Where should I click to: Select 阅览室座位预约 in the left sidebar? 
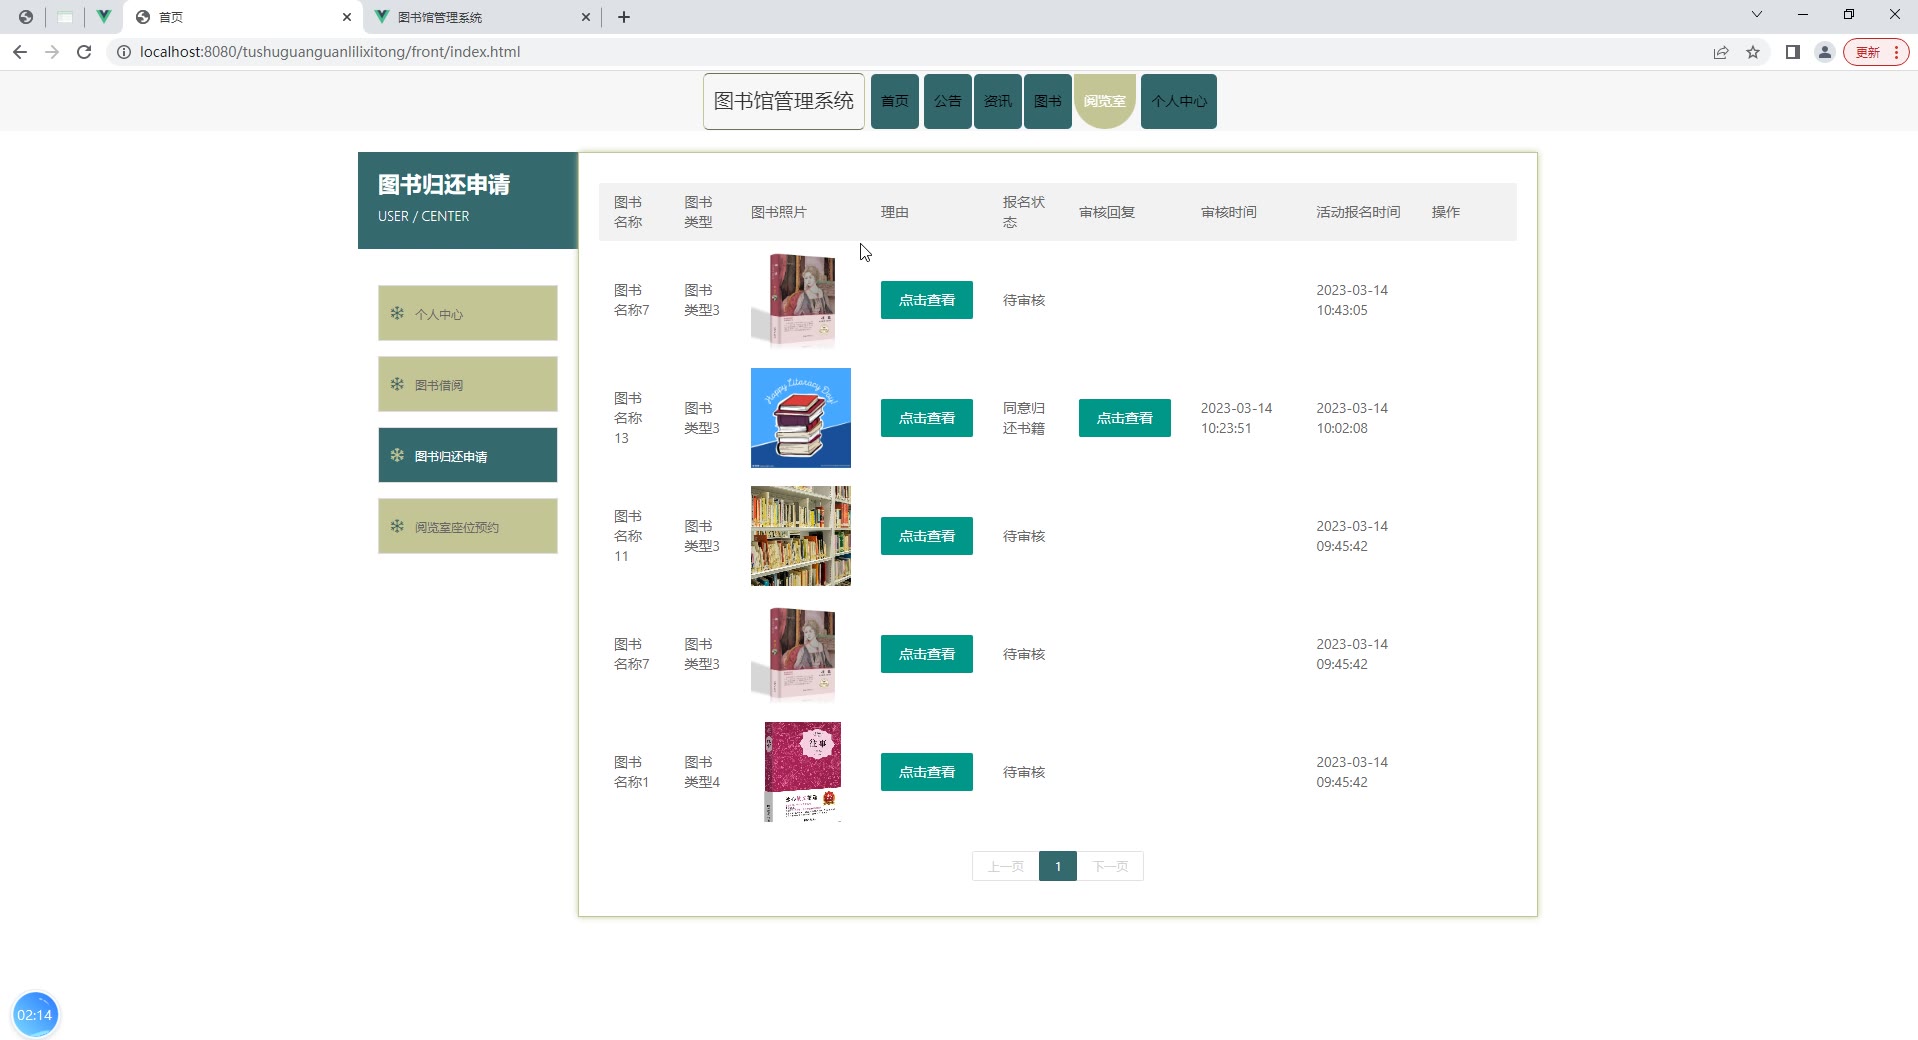pos(468,527)
